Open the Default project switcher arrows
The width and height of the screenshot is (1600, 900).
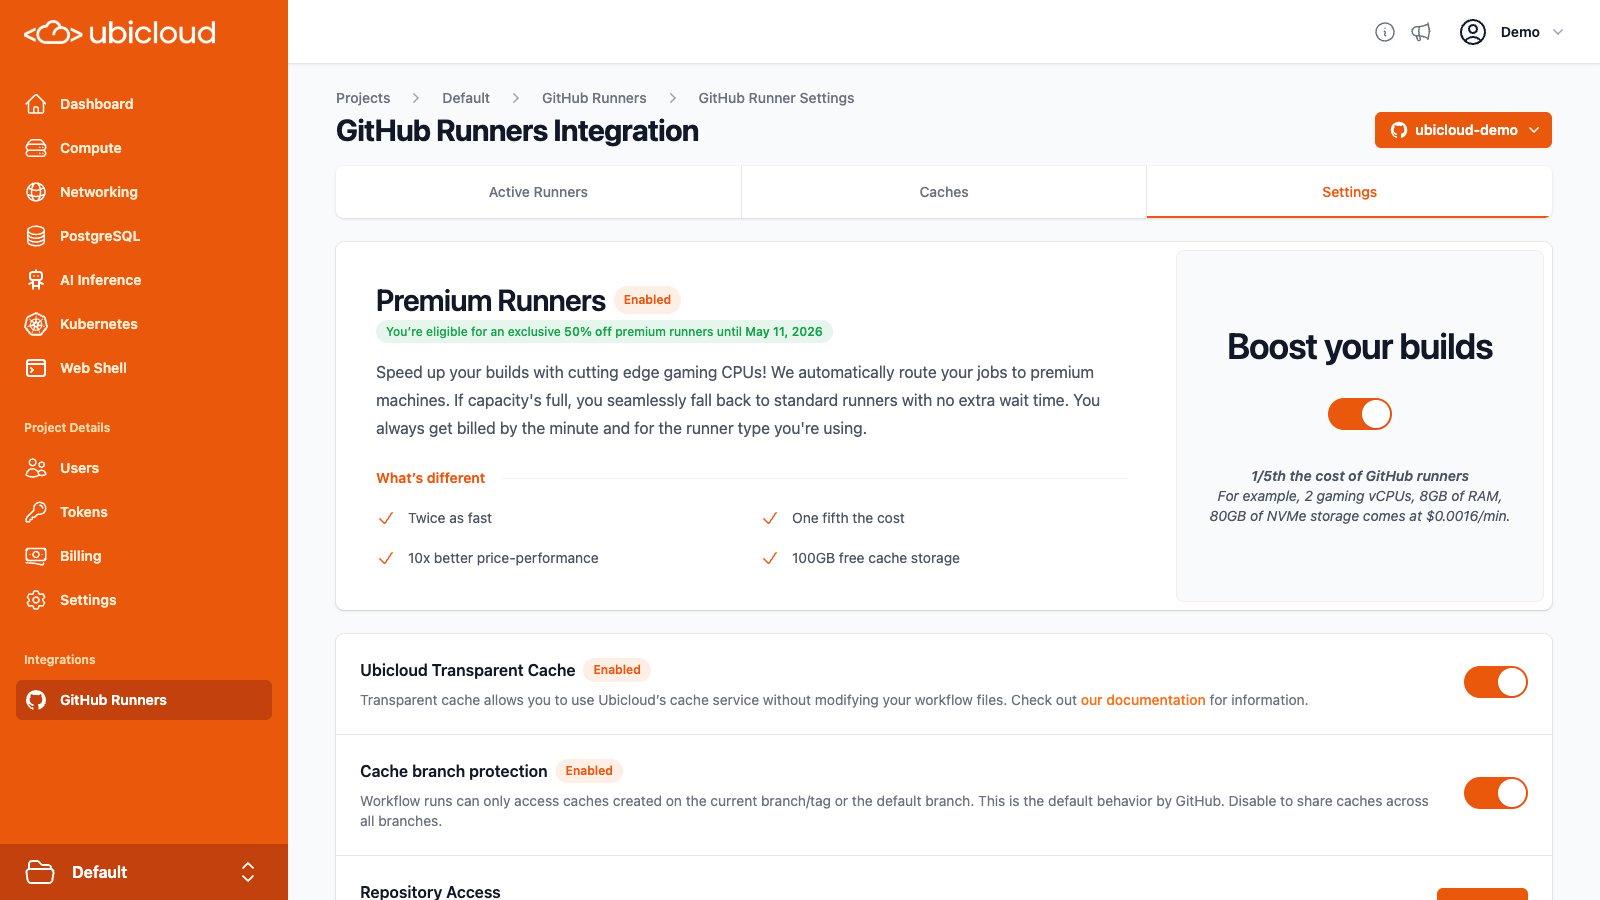tap(248, 872)
